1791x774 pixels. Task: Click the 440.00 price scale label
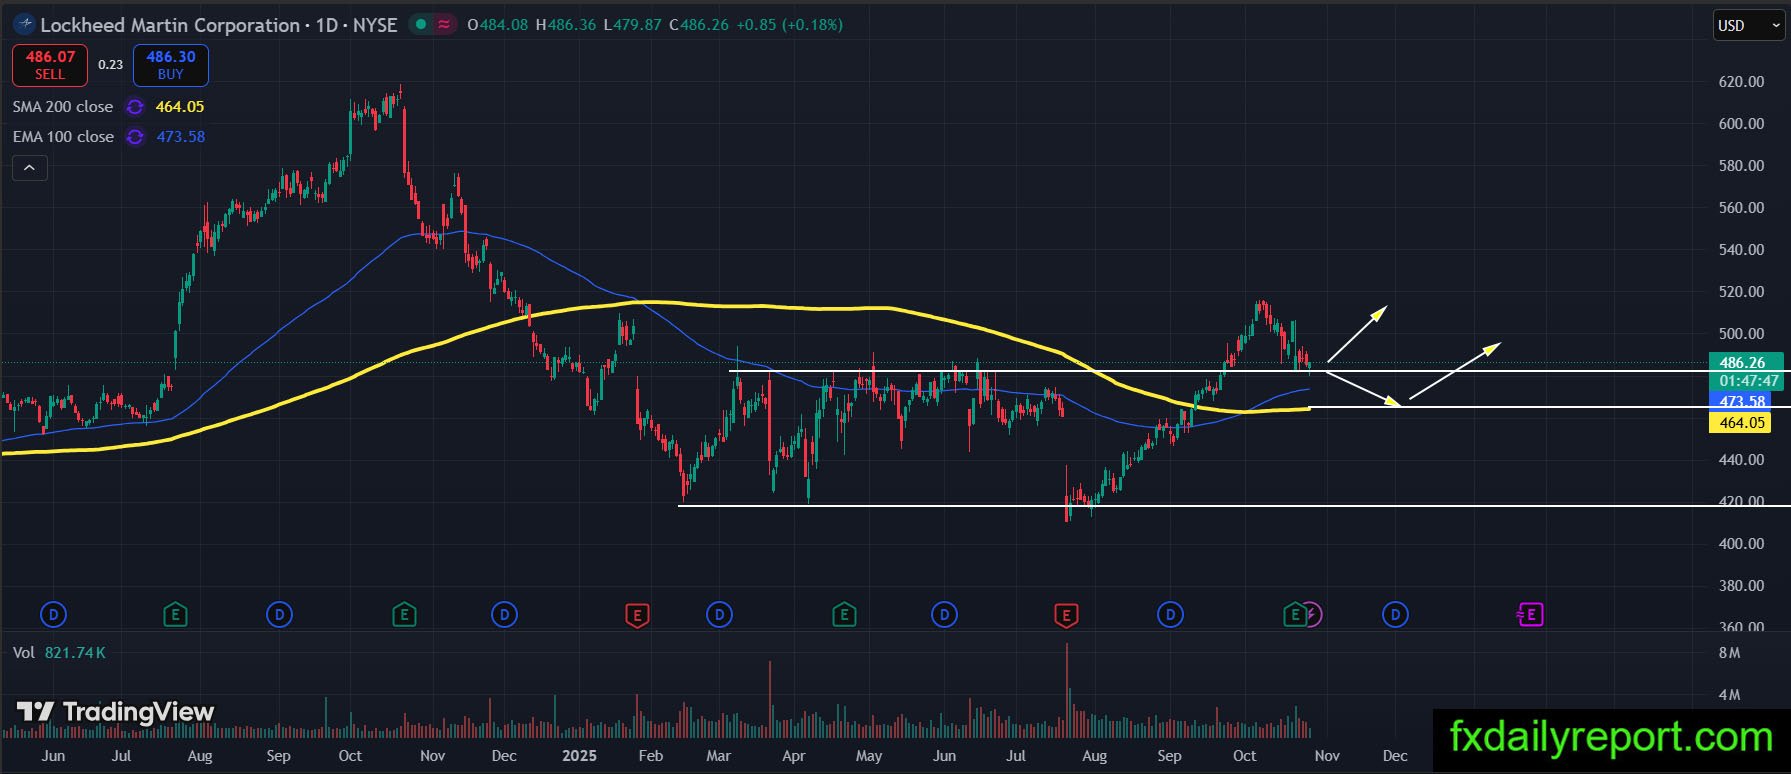[x=1741, y=460]
